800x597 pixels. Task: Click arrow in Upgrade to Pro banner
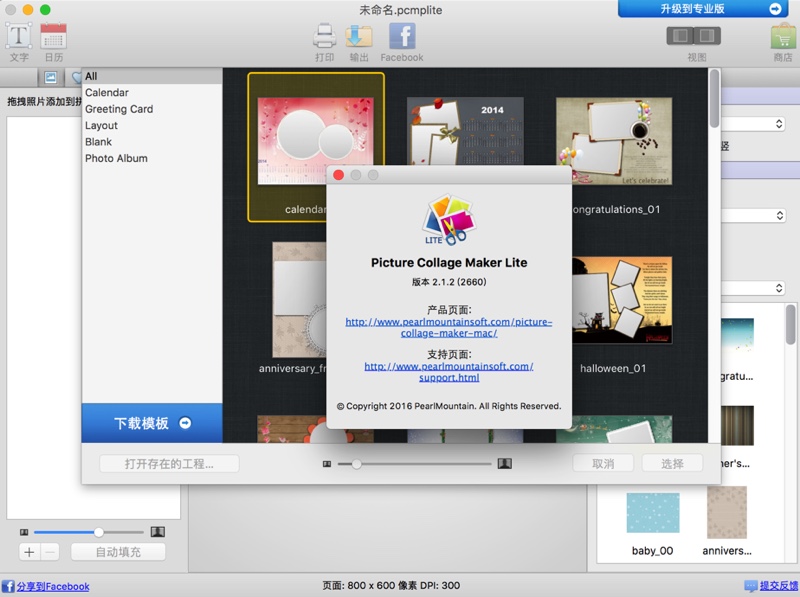[x=775, y=9]
